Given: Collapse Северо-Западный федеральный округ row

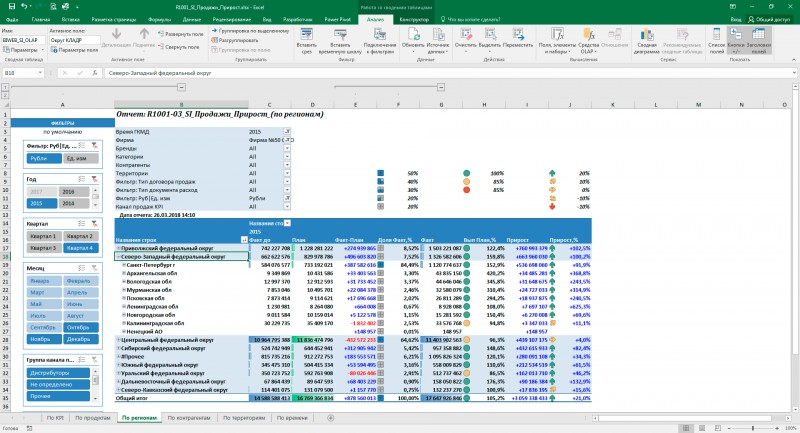Looking at the screenshot, I should [118, 257].
